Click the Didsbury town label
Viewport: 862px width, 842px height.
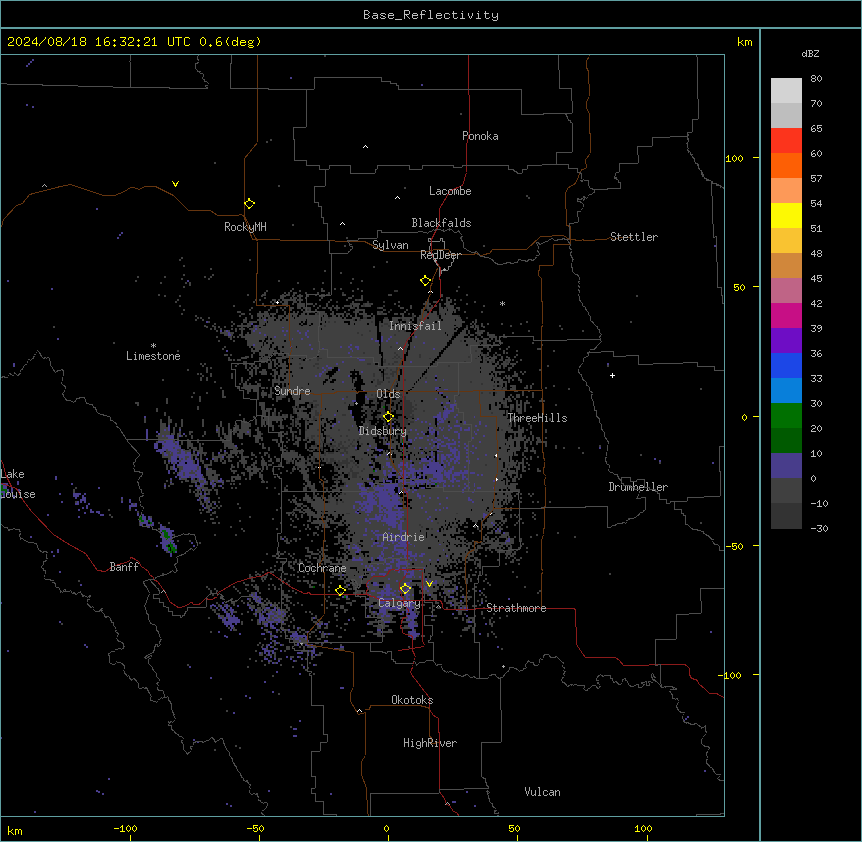[x=382, y=431]
